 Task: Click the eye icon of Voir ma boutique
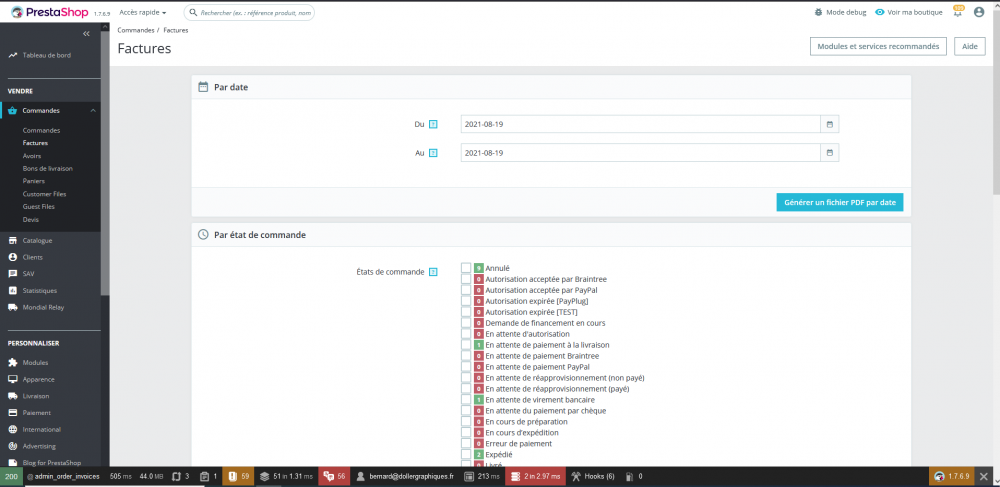point(880,12)
